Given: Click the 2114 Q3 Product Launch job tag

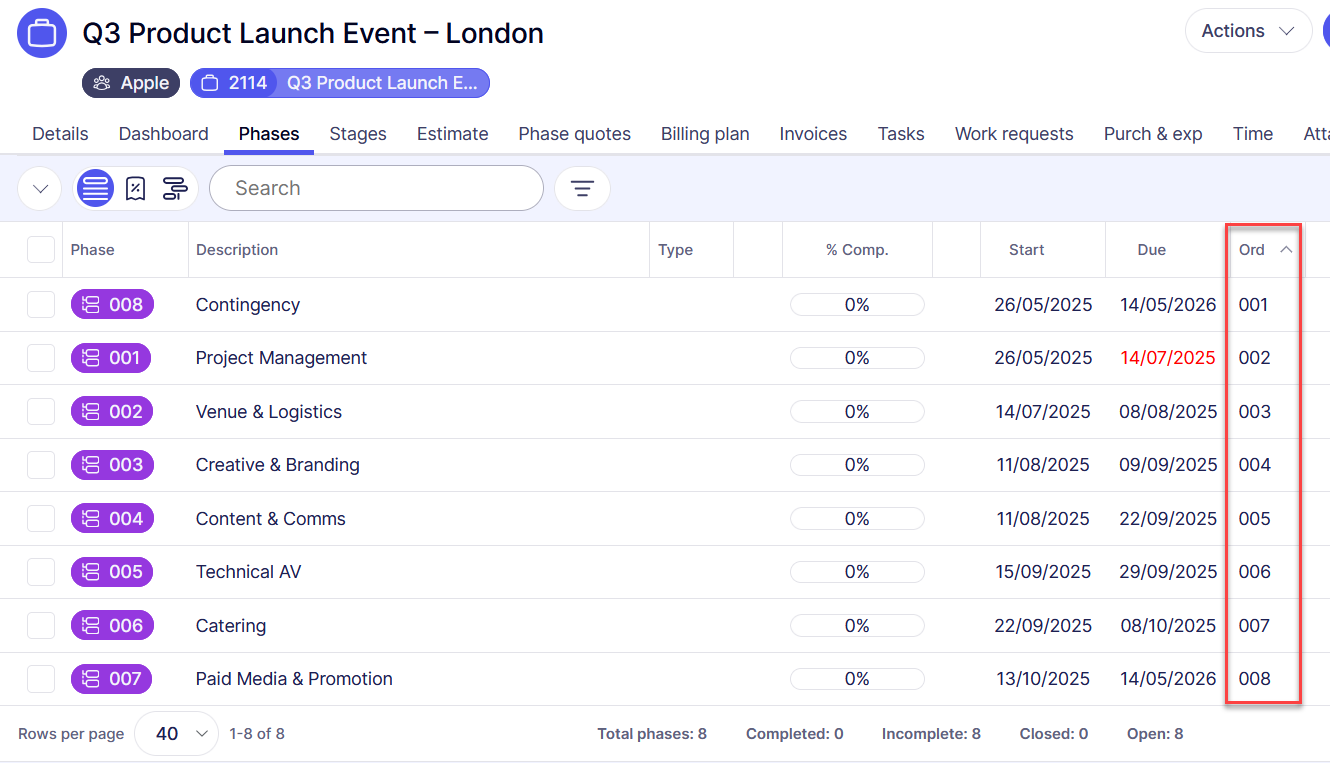Looking at the screenshot, I should (x=340, y=83).
